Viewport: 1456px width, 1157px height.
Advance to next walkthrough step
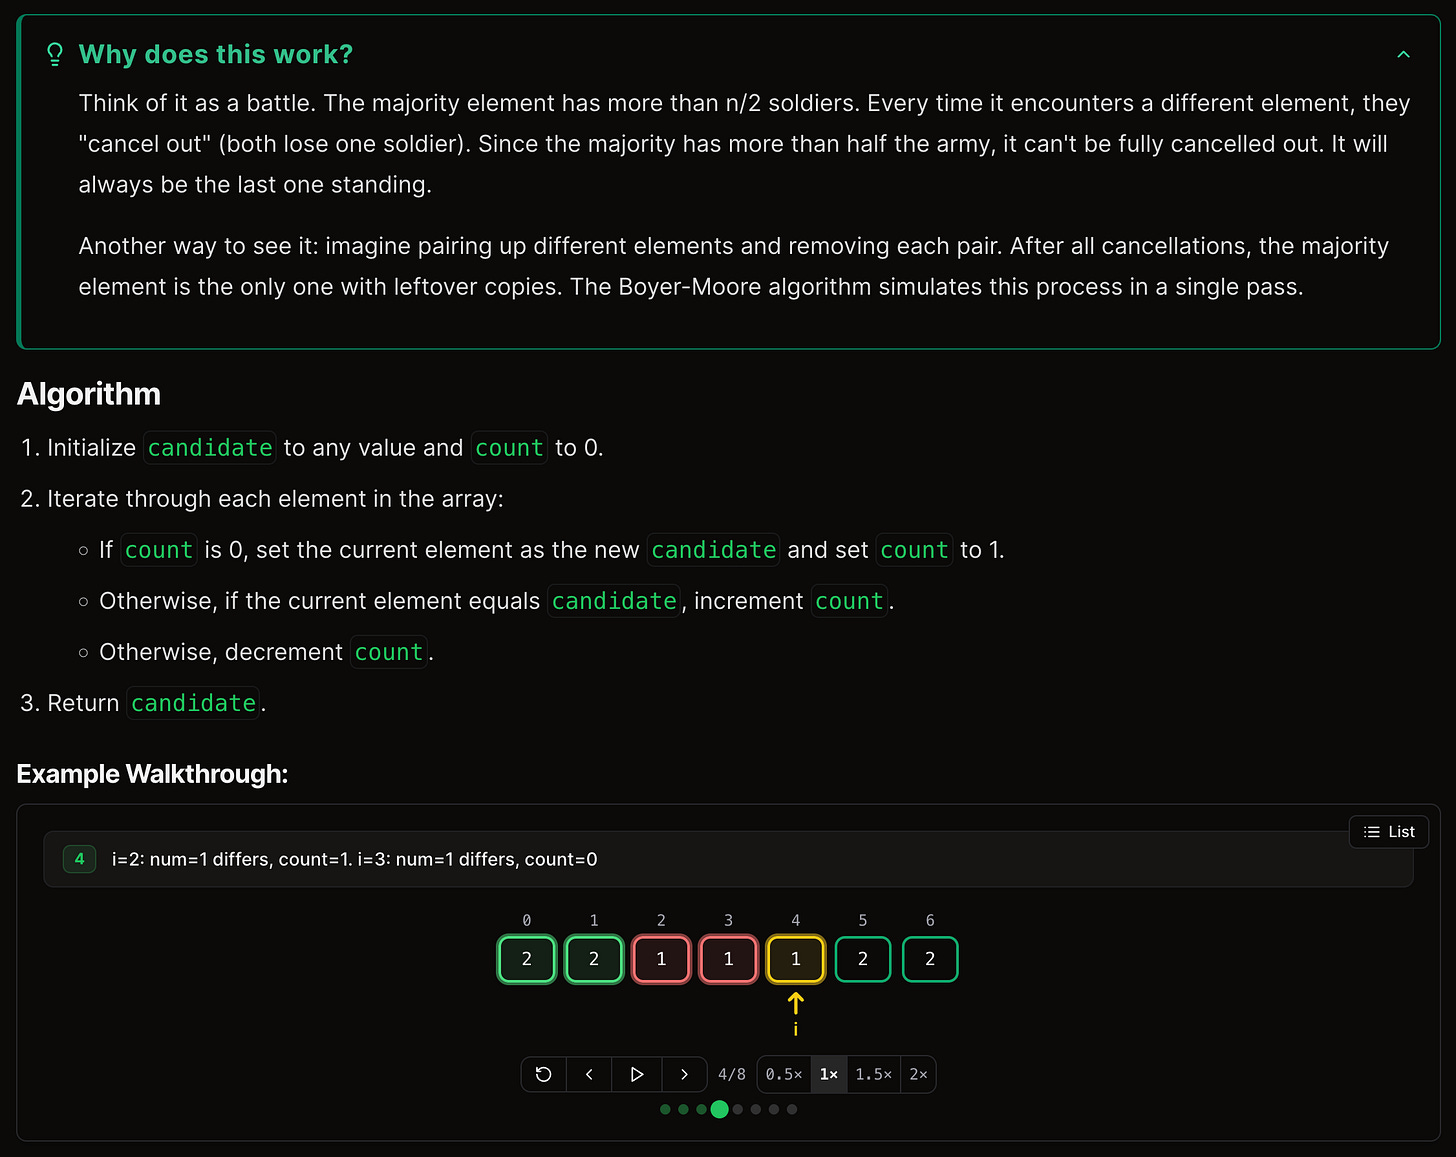(x=684, y=1074)
